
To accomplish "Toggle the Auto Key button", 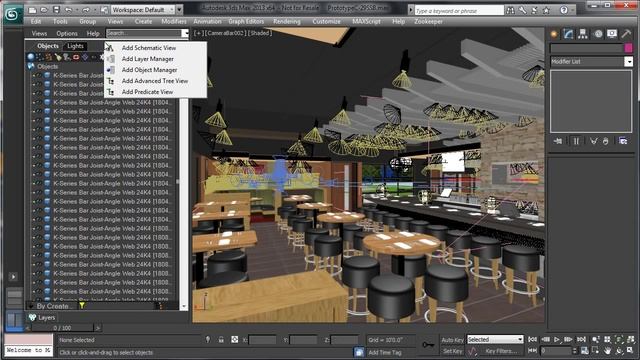I will (x=452, y=340).
